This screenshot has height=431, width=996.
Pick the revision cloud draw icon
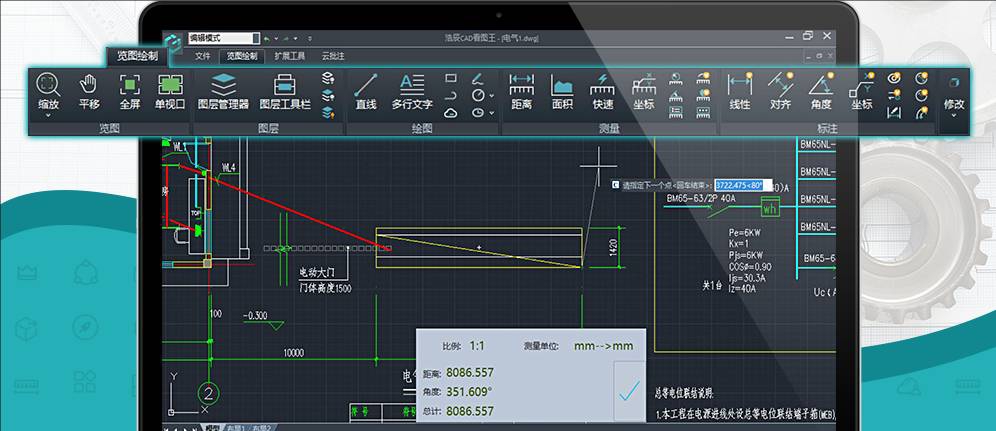(451, 113)
